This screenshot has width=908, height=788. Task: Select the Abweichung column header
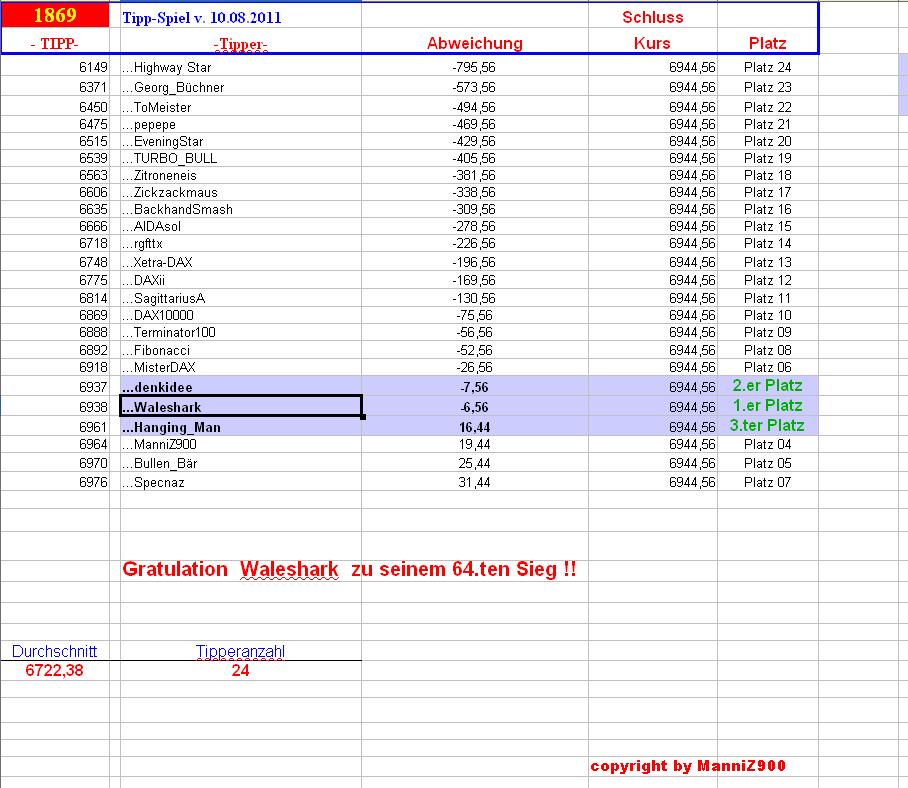475,43
